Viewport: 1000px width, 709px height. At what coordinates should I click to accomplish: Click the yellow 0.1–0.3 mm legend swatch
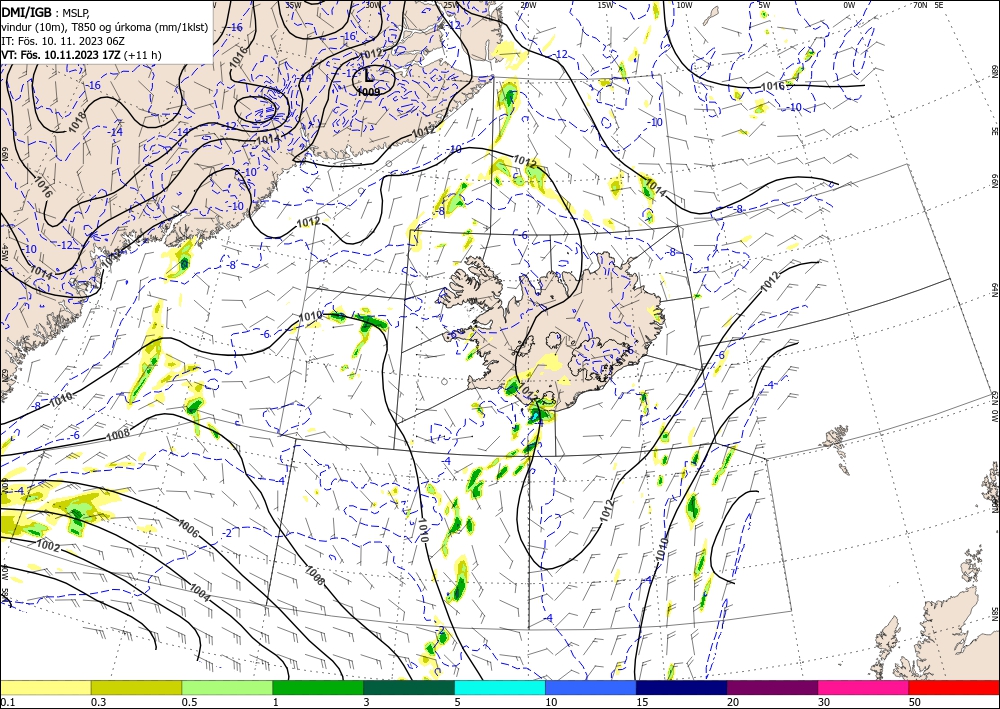tap(45, 687)
